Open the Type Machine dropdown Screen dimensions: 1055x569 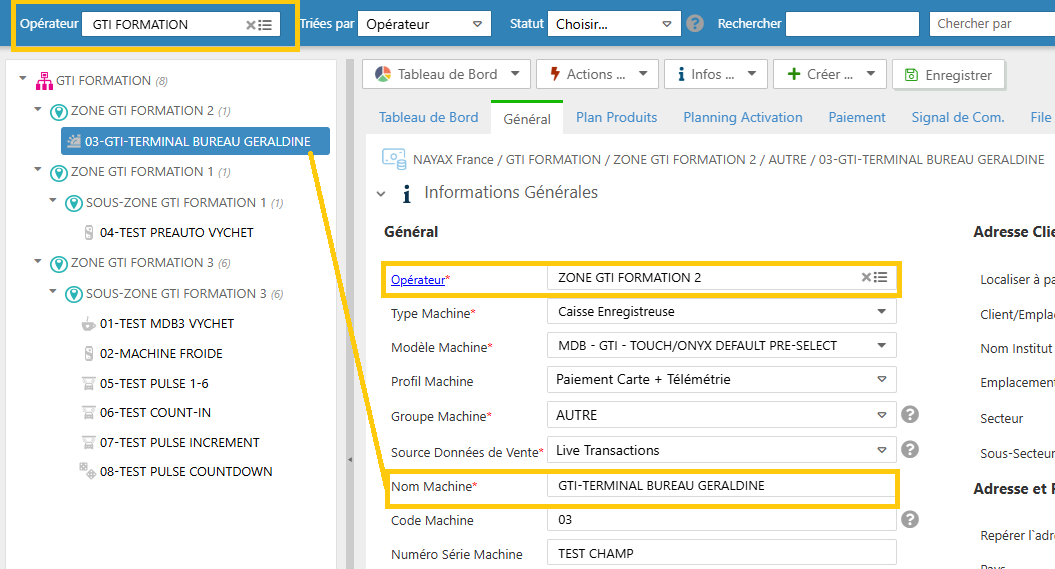tap(881, 312)
